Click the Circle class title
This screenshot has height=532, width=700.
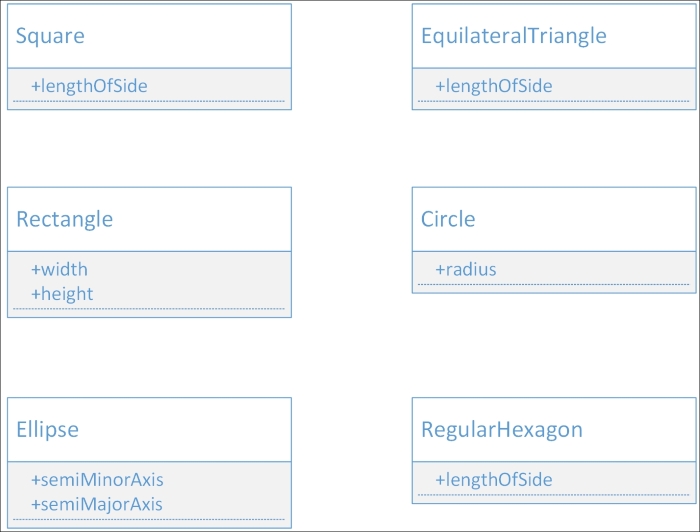448,219
